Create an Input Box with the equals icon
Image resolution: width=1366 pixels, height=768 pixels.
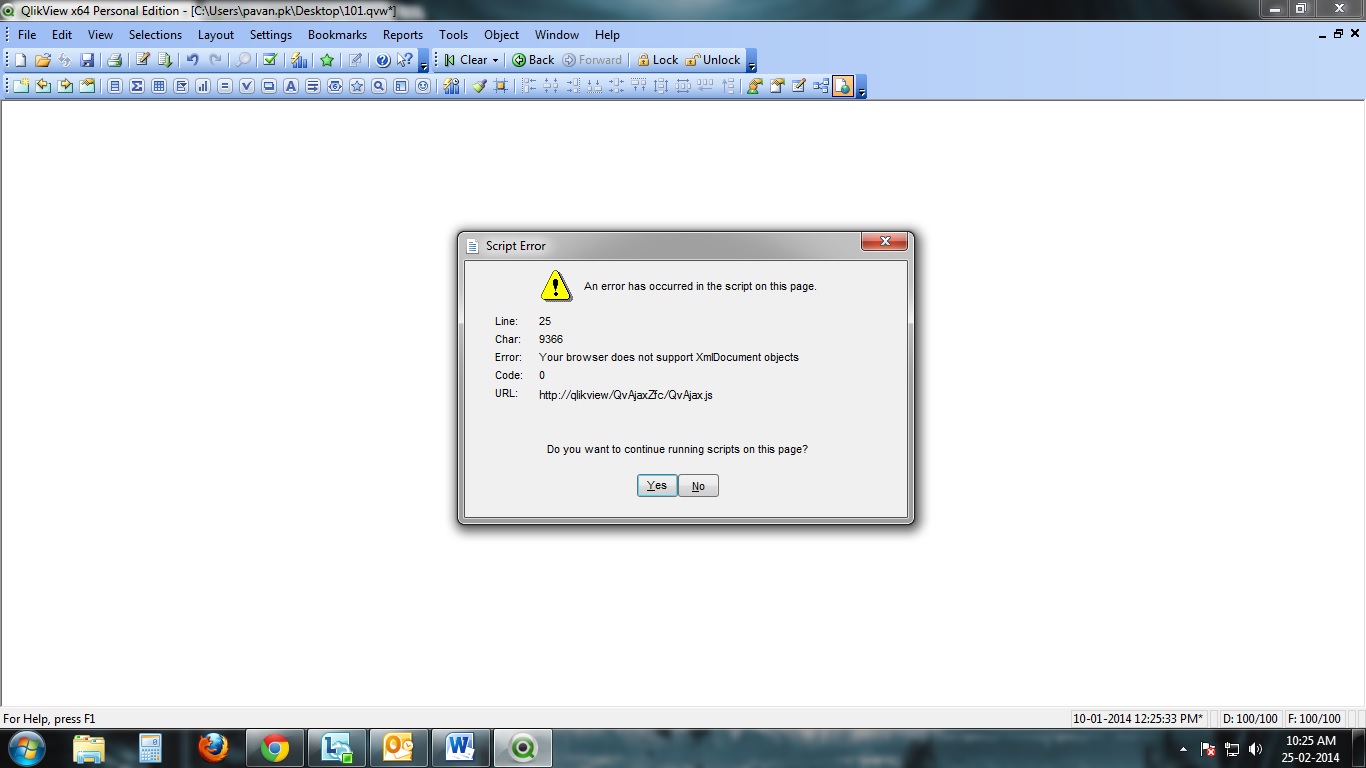coord(225,86)
